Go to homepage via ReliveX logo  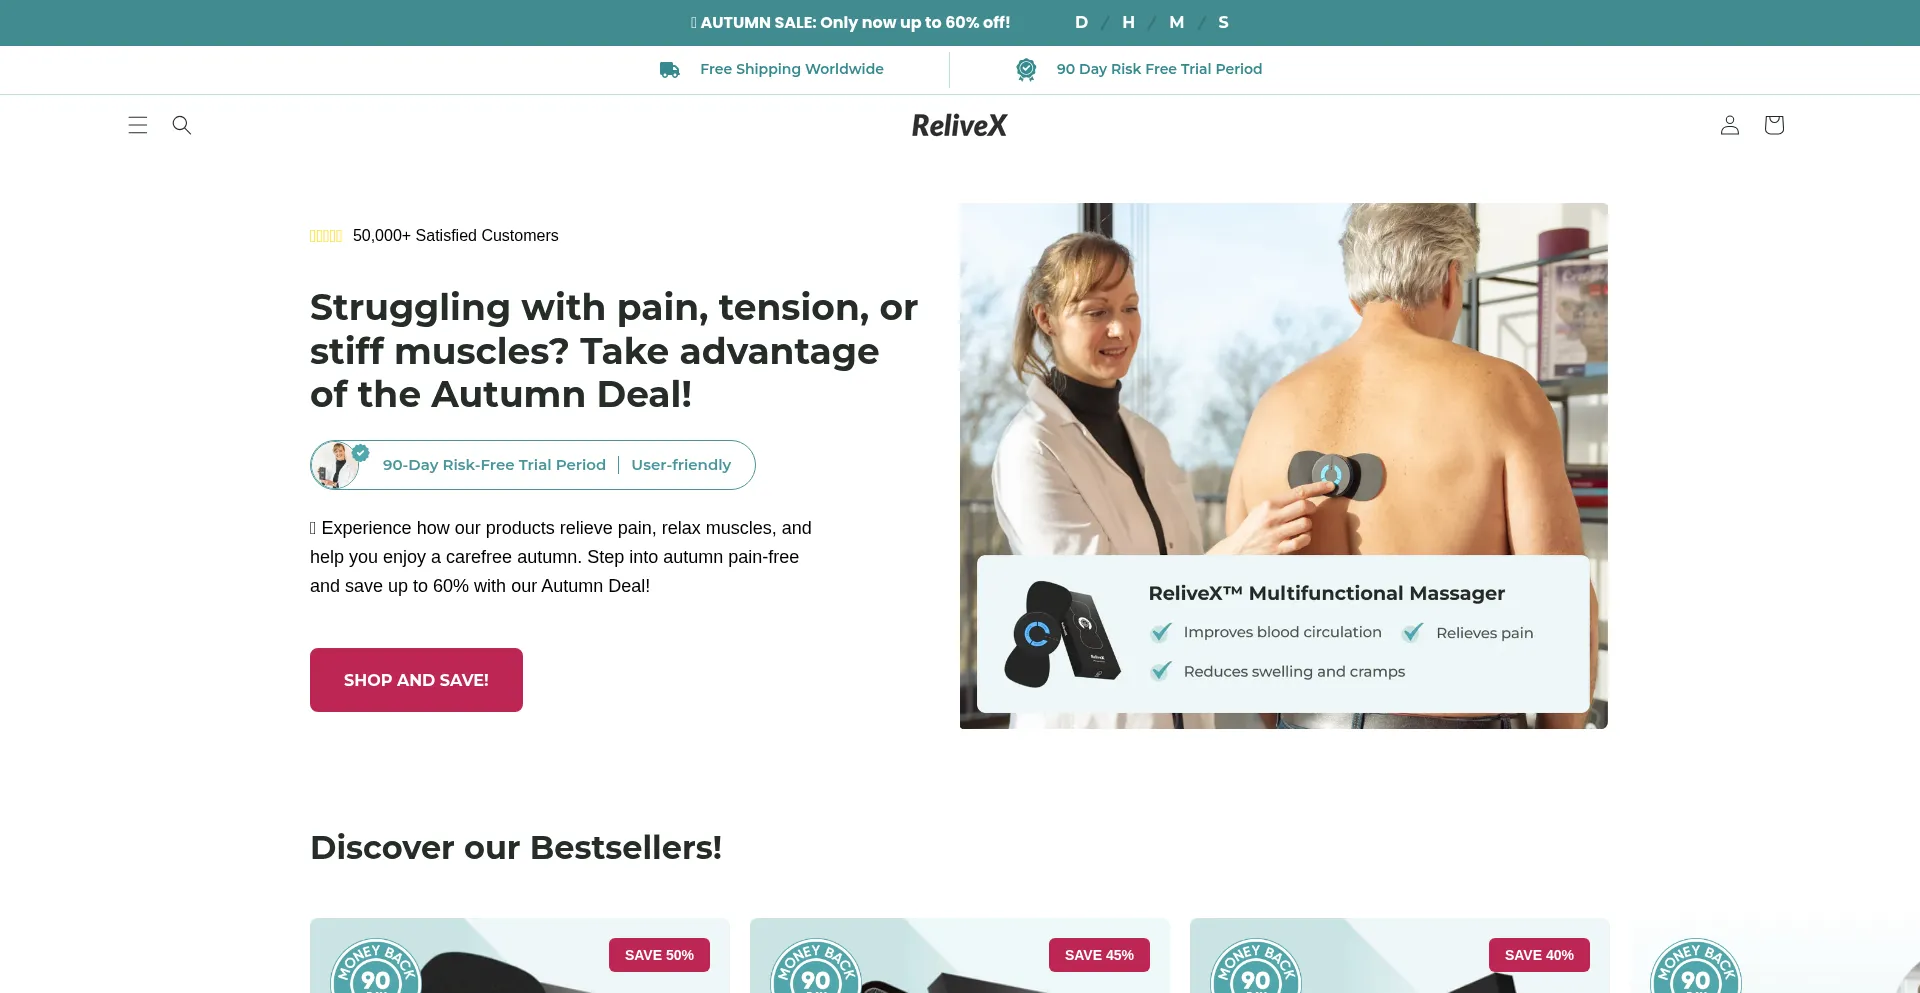959,125
